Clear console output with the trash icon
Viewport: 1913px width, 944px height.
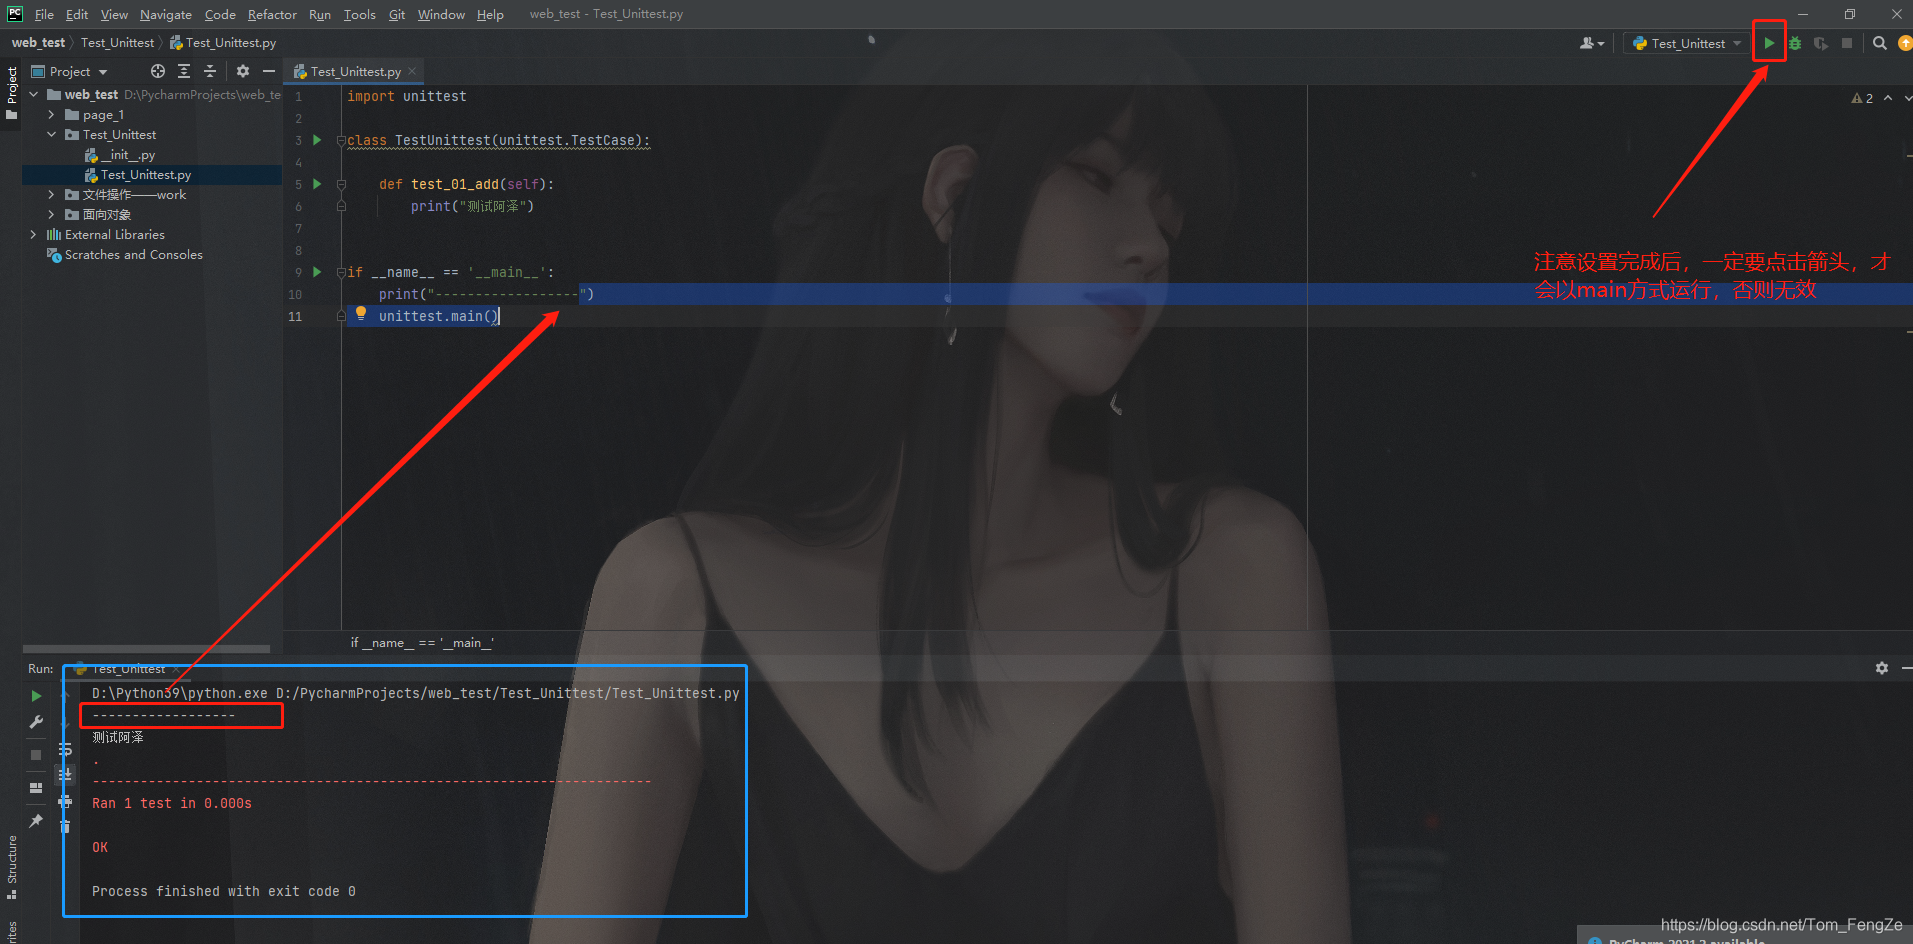(65, 827)
